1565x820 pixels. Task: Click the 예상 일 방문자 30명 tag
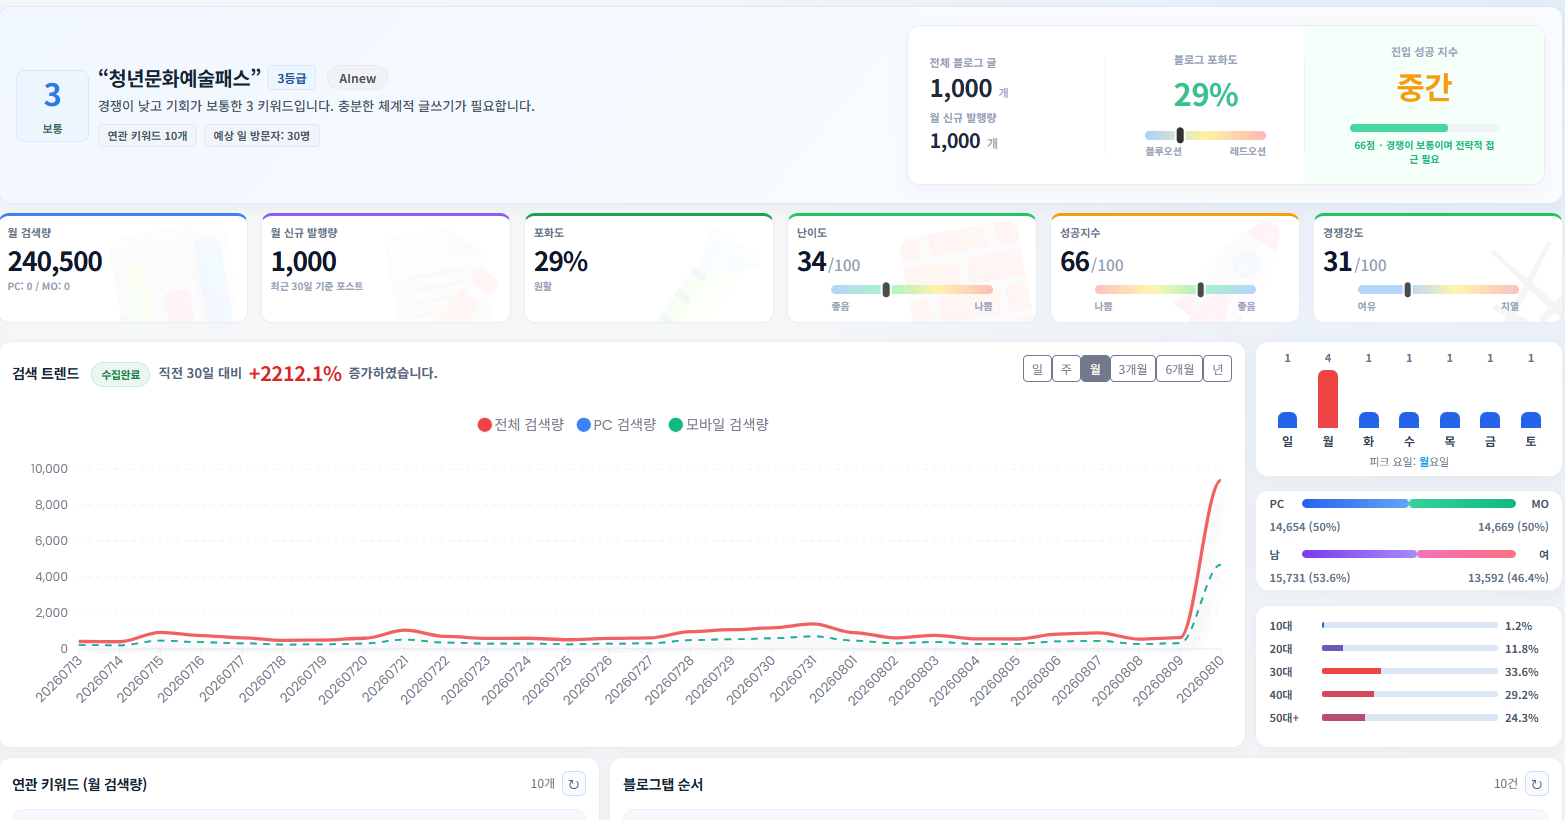[x=262, y=136]
